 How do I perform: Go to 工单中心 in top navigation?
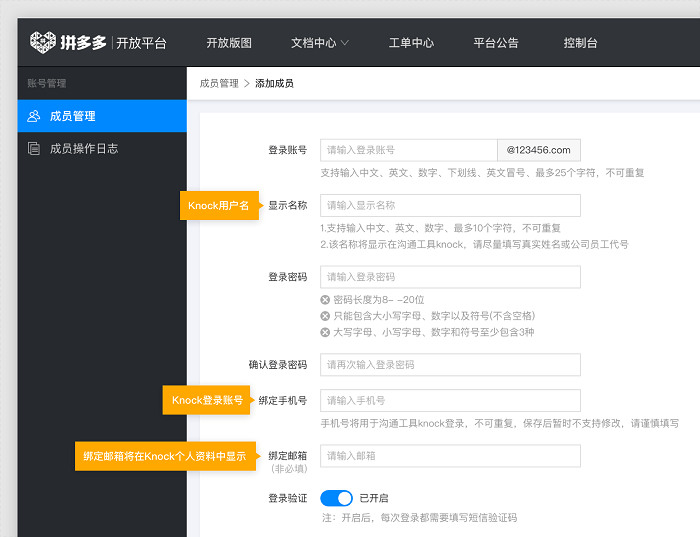[411, 43]
